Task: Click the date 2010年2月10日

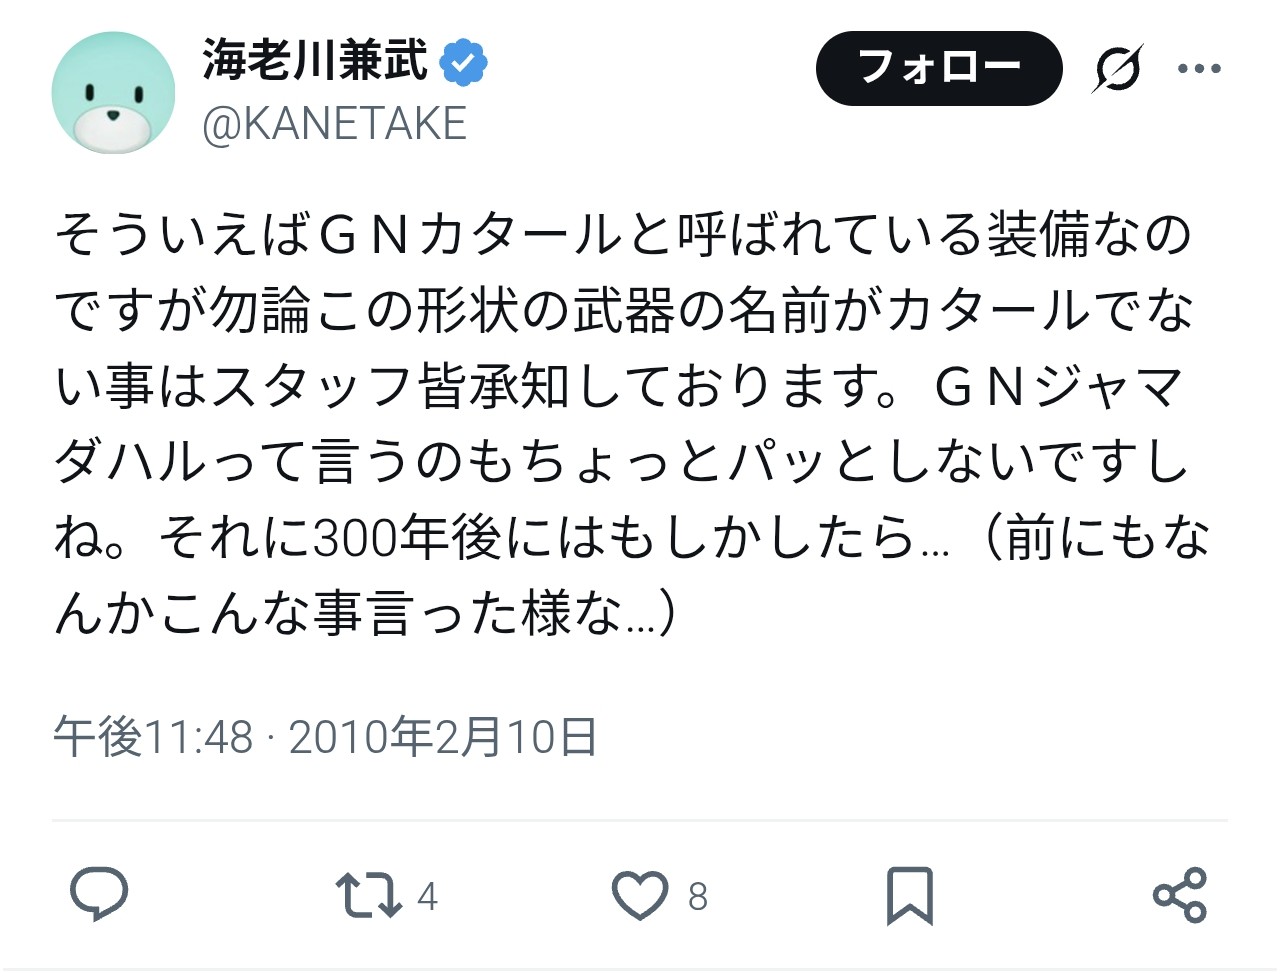Action: (443, 738)
